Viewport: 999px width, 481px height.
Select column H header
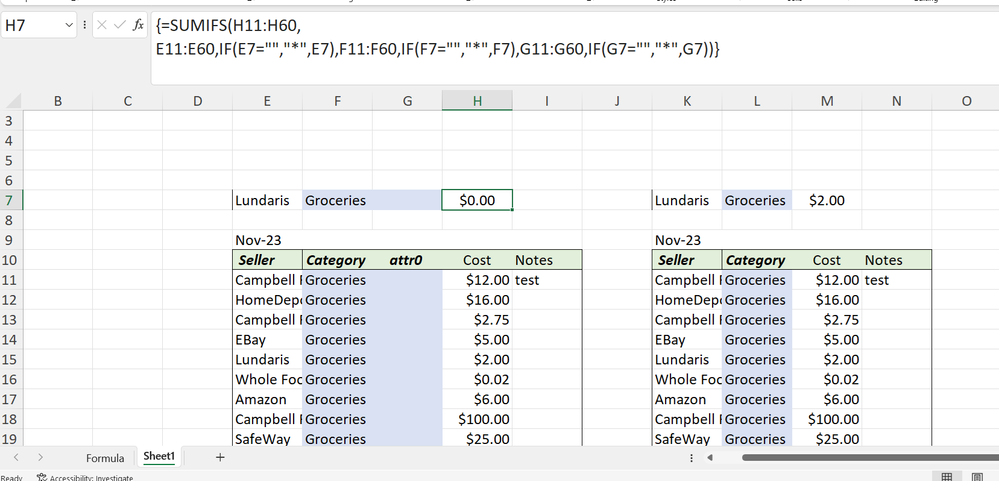(477, 101)
